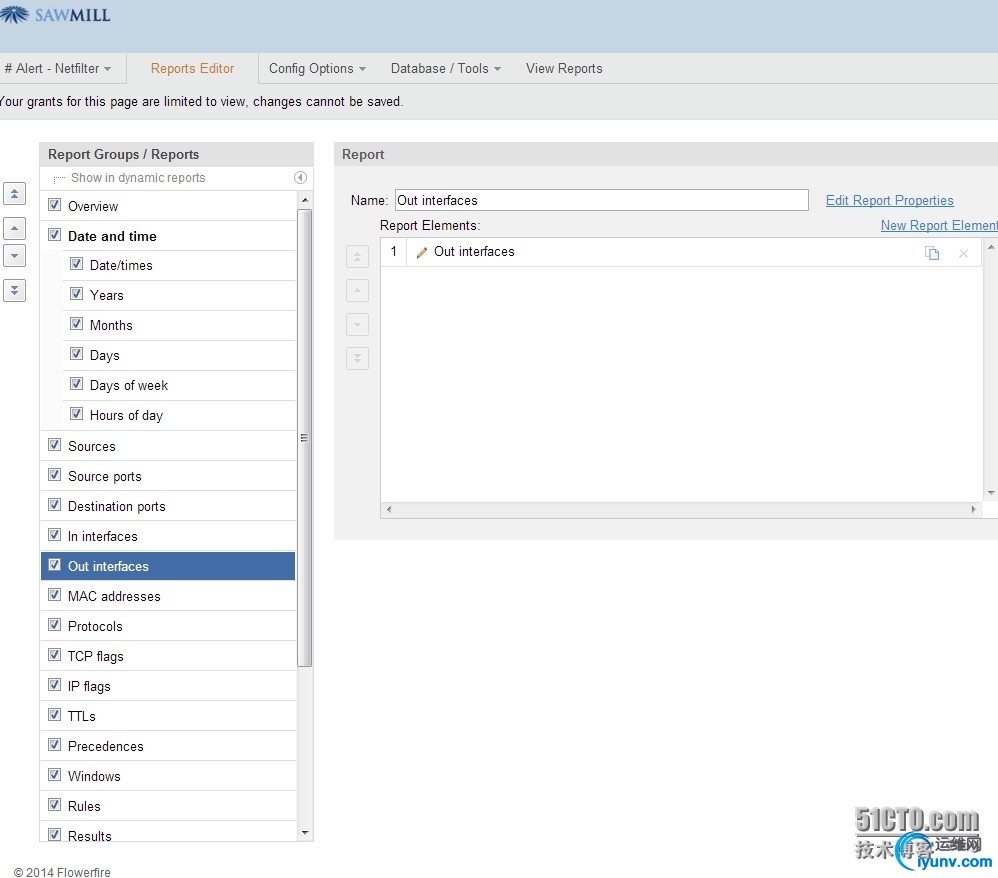Image resolution: width=998 pixels, height=878 pixels.
Task: Open the Config Options dropdown menu
Action: tap(317, 68)
